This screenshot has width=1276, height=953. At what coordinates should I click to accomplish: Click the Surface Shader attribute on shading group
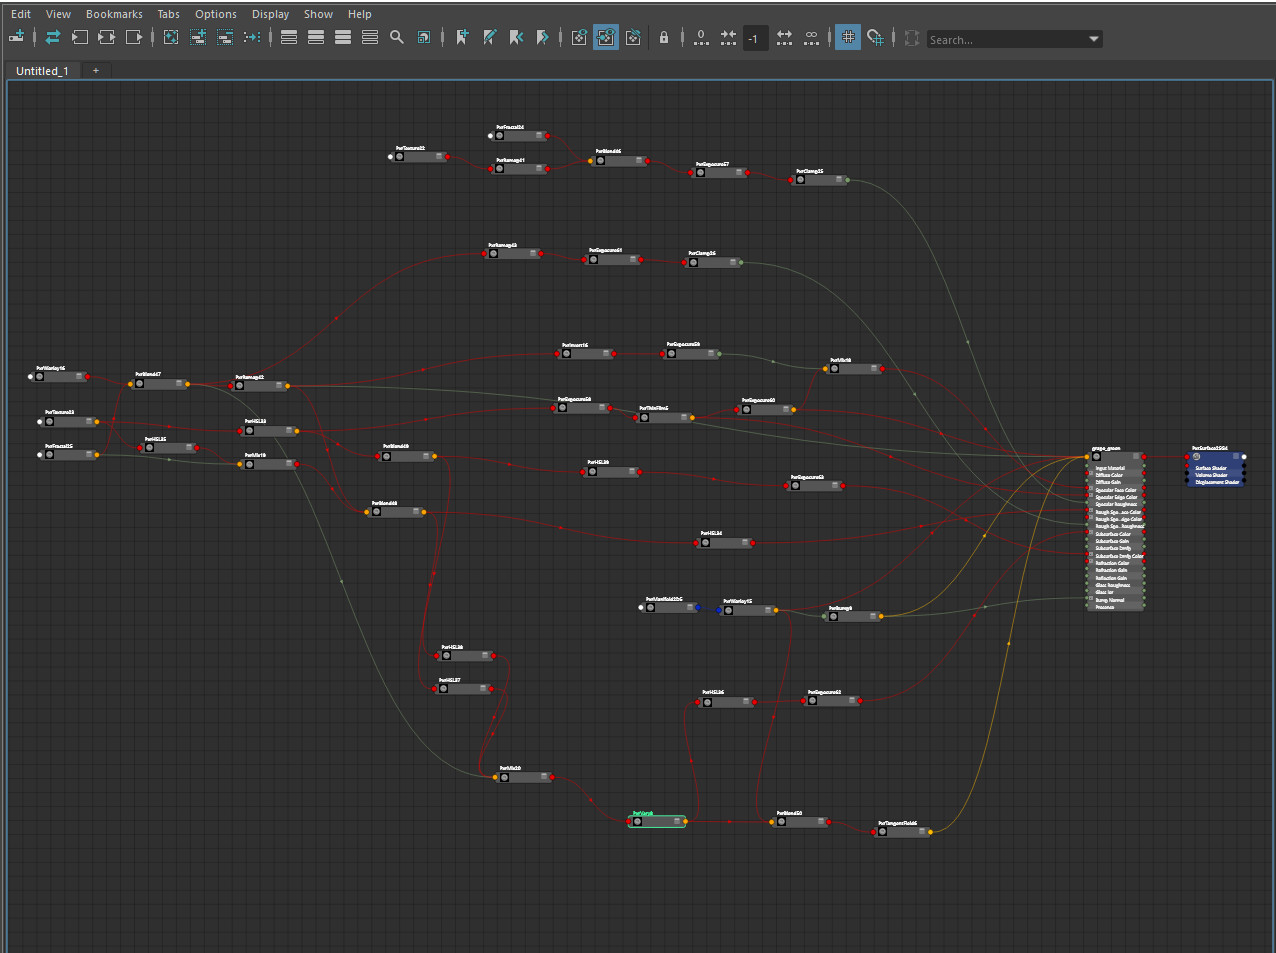[x=1210, y=468]
